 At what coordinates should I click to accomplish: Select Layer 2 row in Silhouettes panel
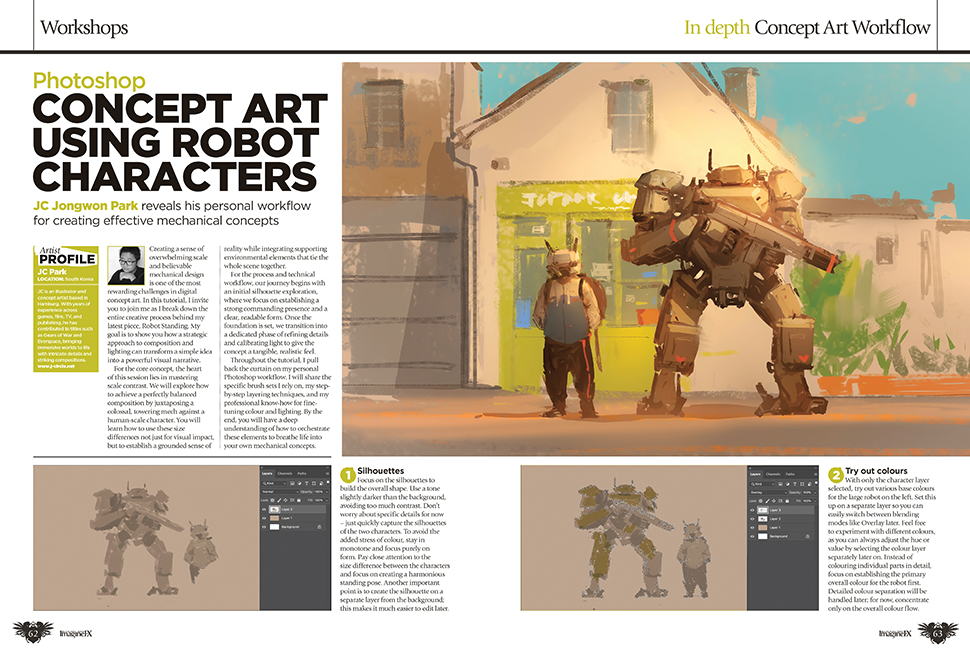click(x=294, y=509)
